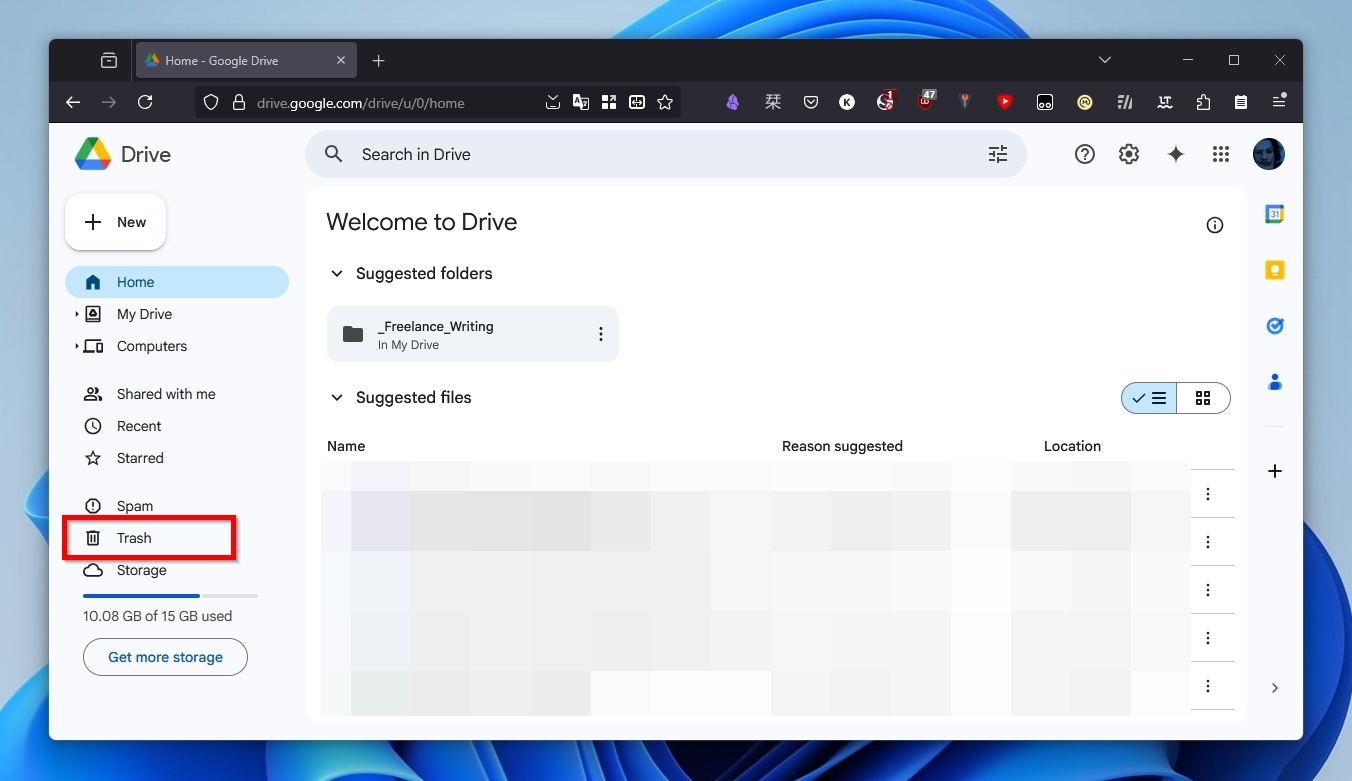Click Get add-ons plus icon
1352x781 pixels.
[x=1275, y=471]
